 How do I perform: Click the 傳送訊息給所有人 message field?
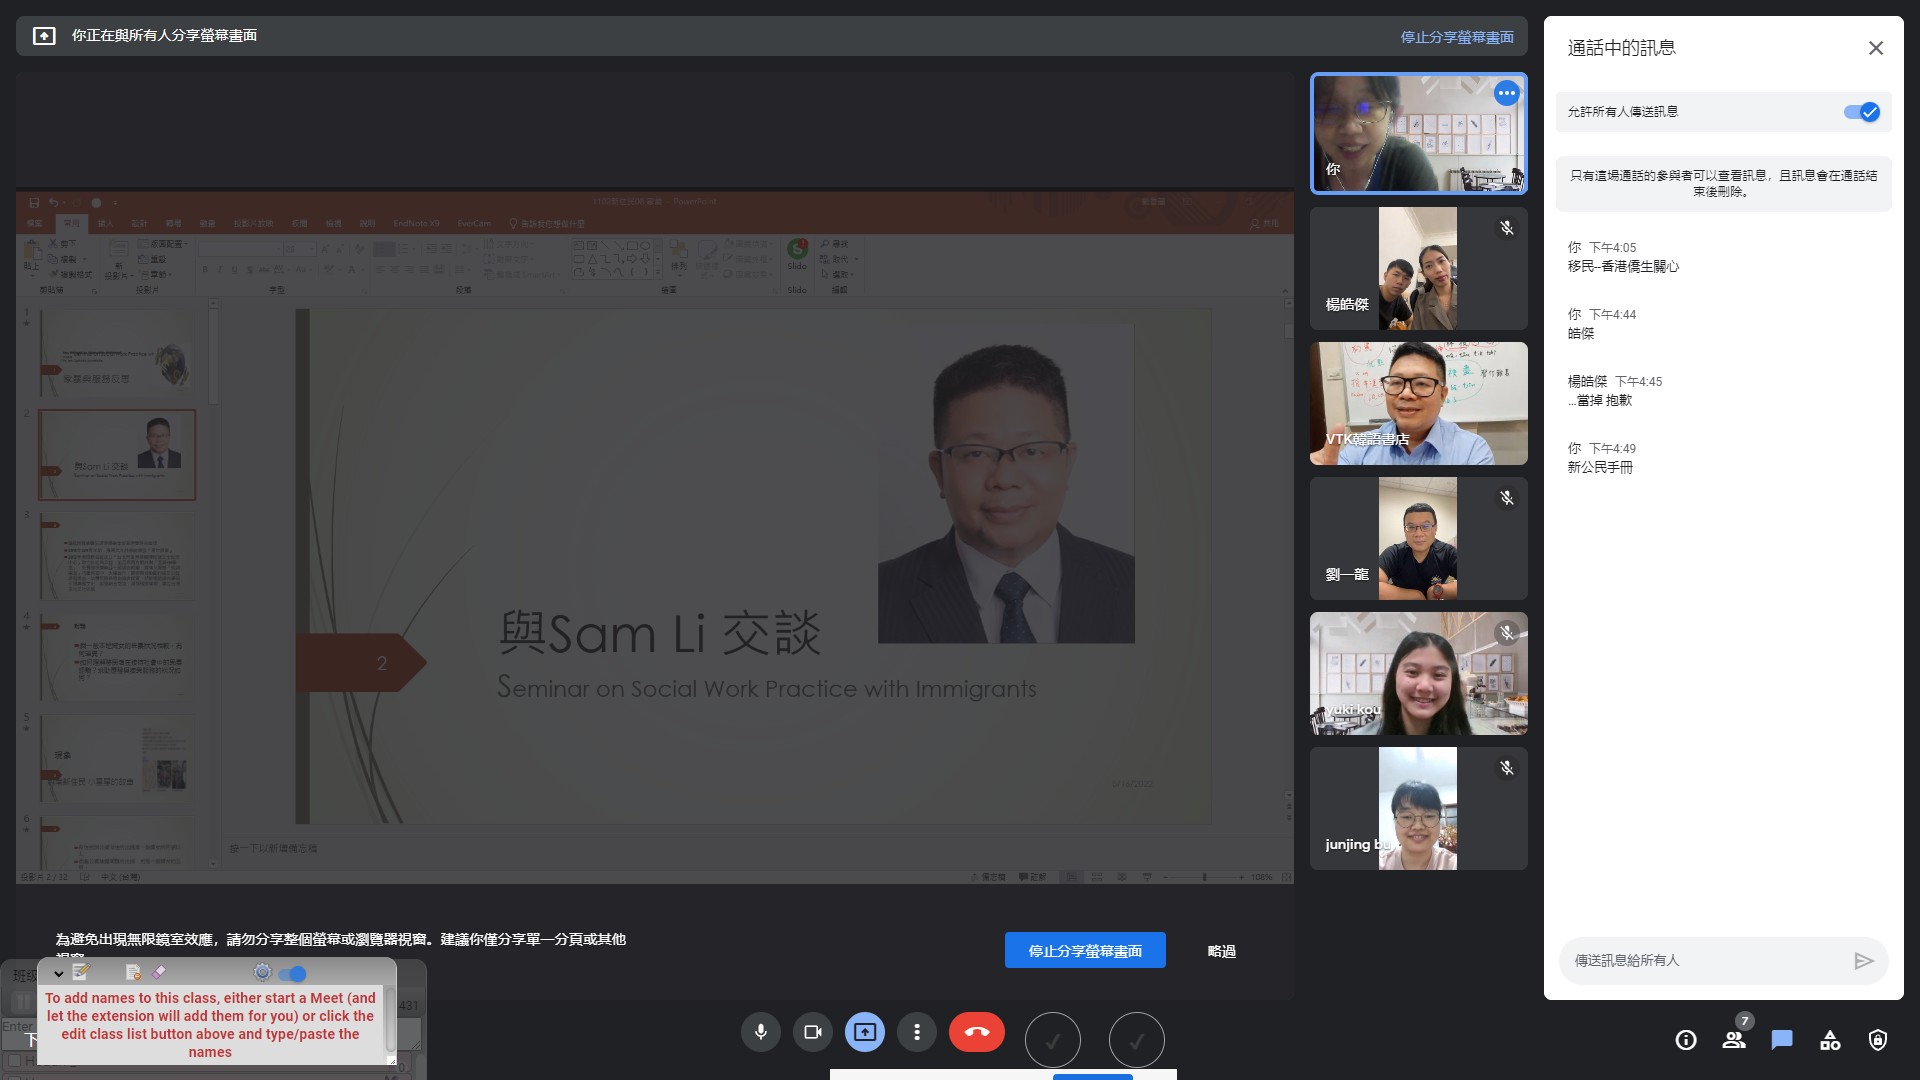click(1700, 960)
